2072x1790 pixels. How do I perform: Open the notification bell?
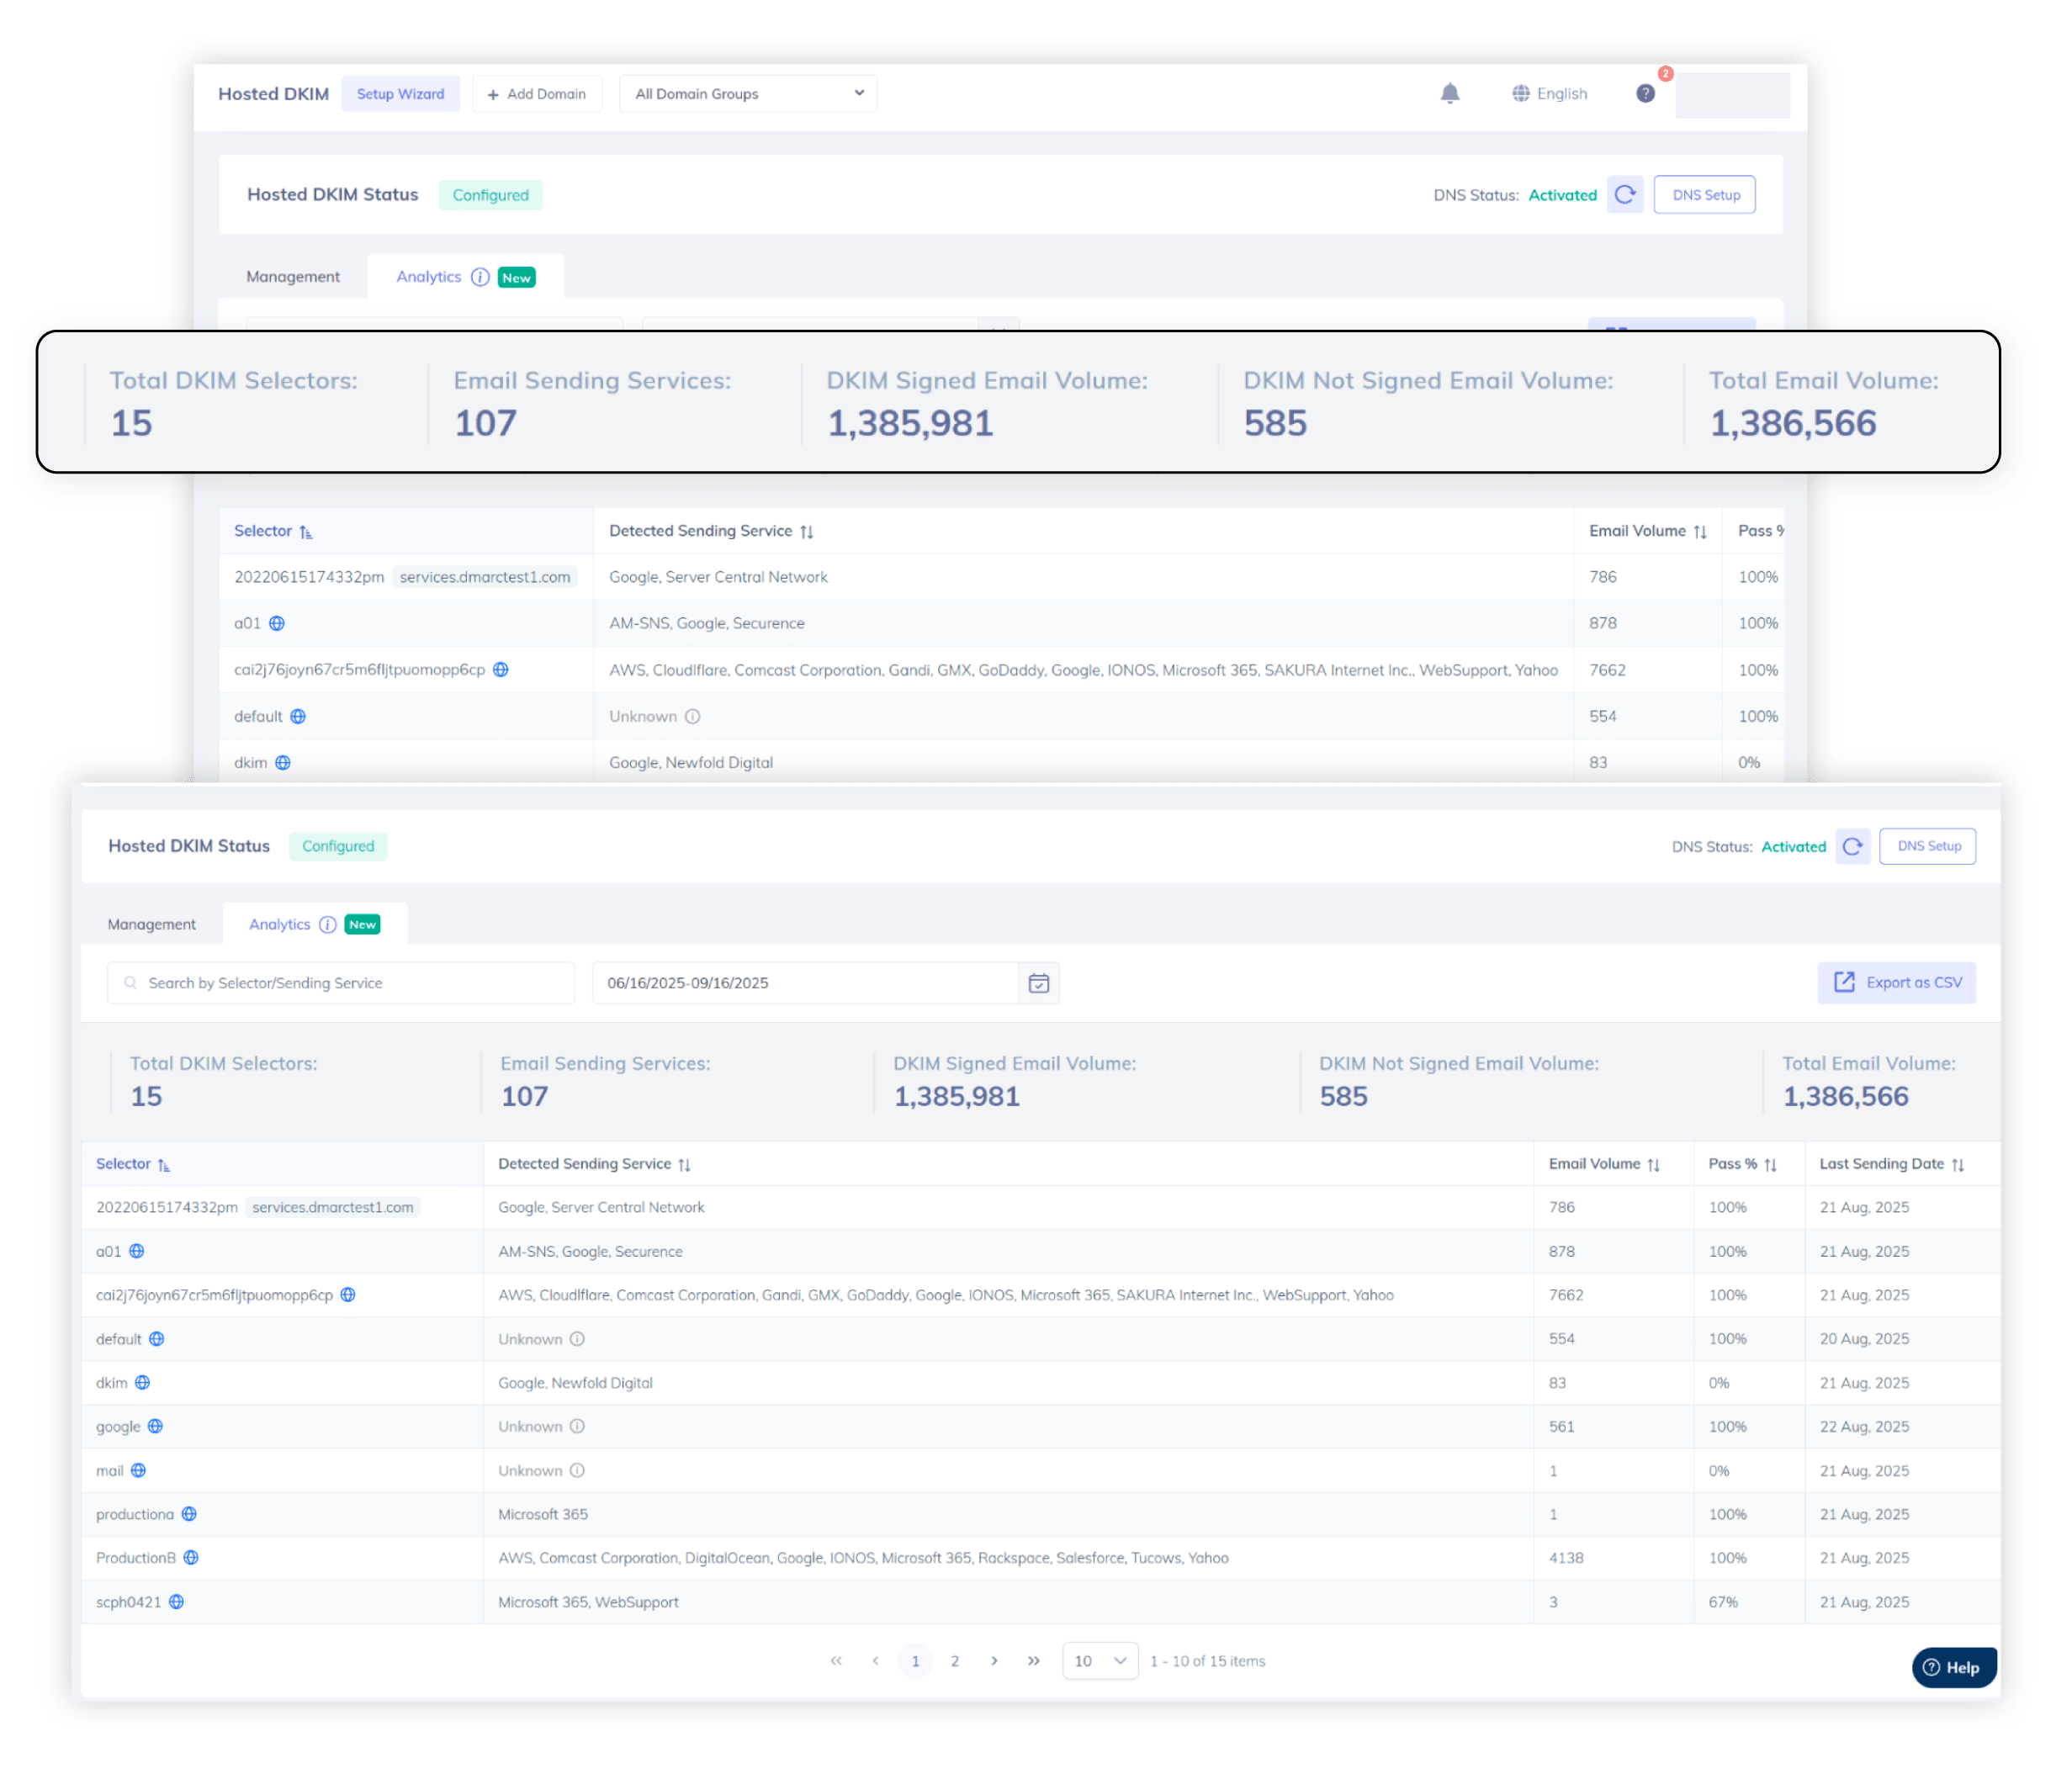coord(1451,93)
